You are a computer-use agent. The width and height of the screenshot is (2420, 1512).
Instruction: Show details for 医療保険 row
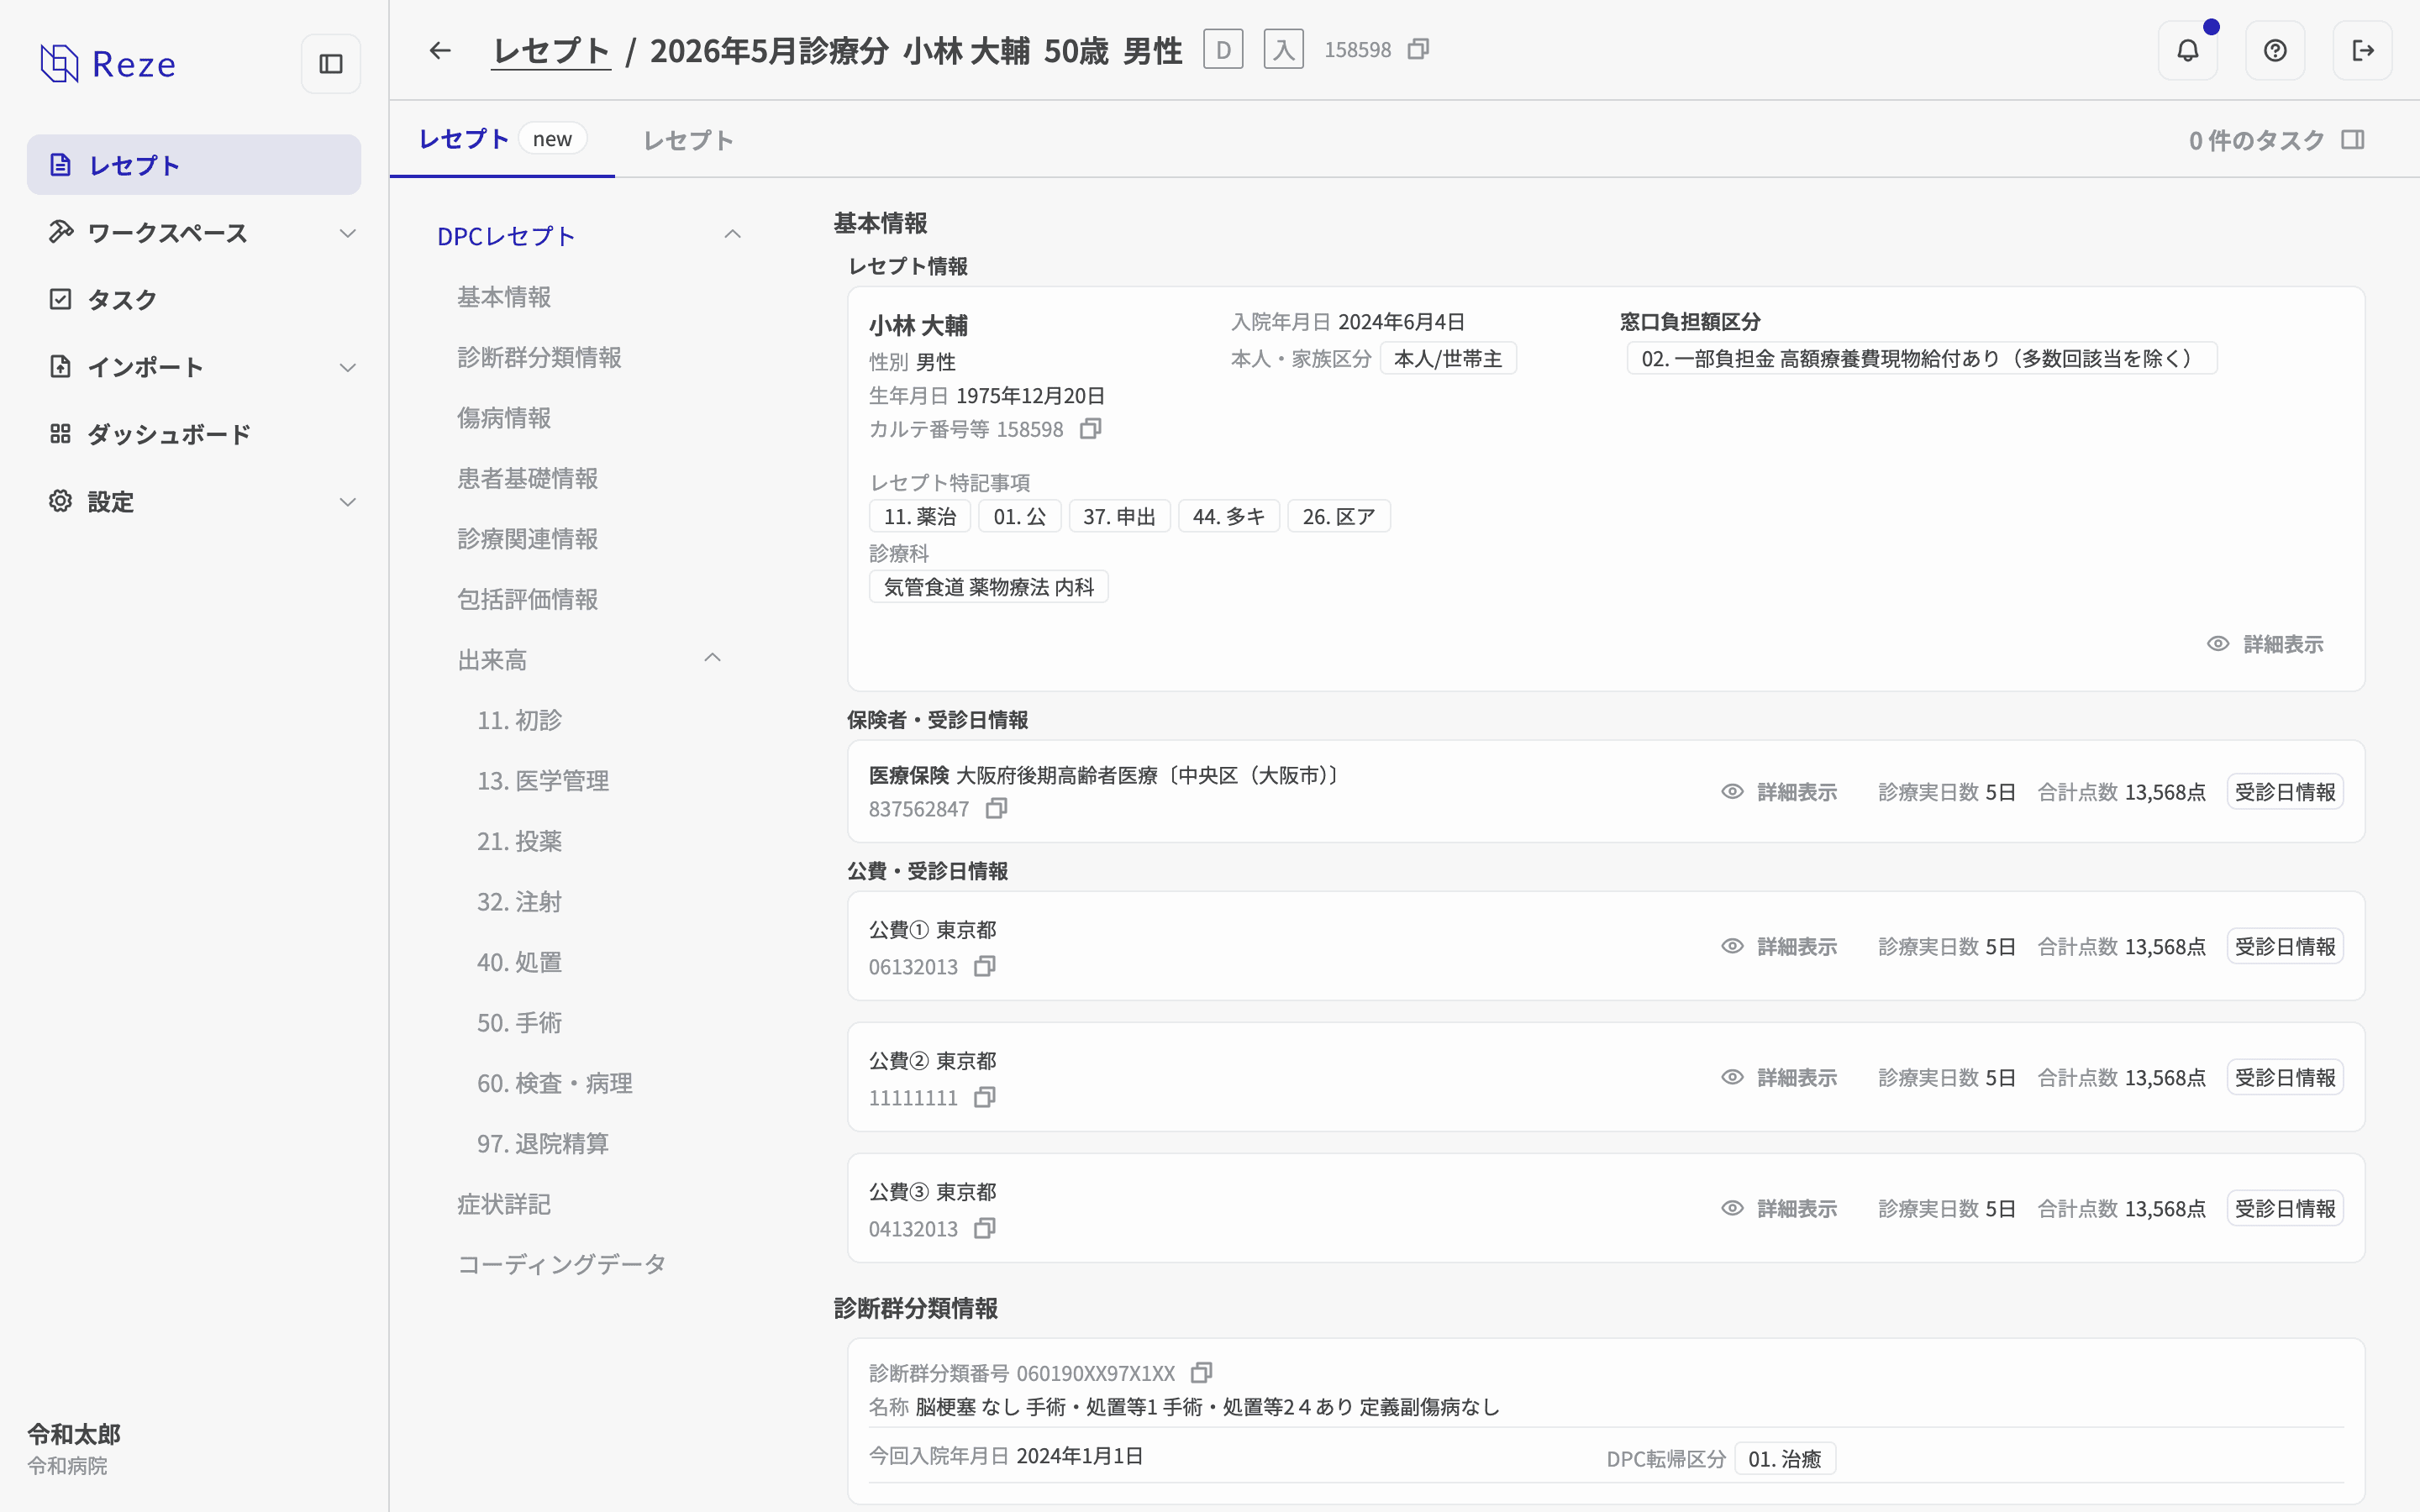point(1779,792)
